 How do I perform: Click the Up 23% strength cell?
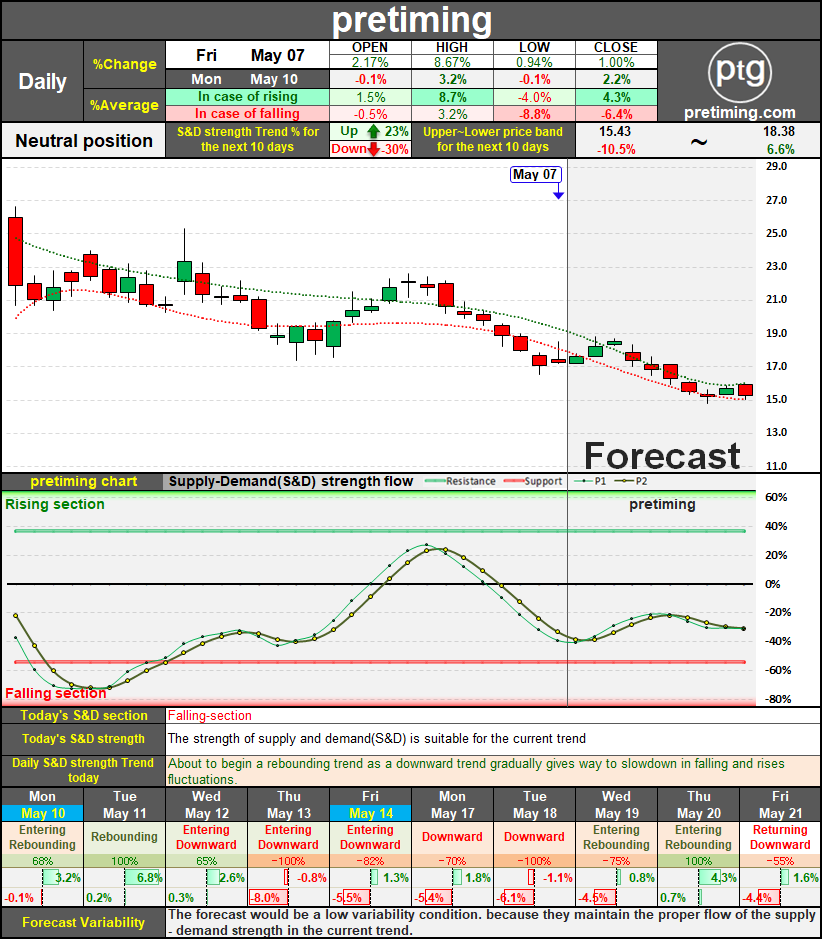point(370,132)
